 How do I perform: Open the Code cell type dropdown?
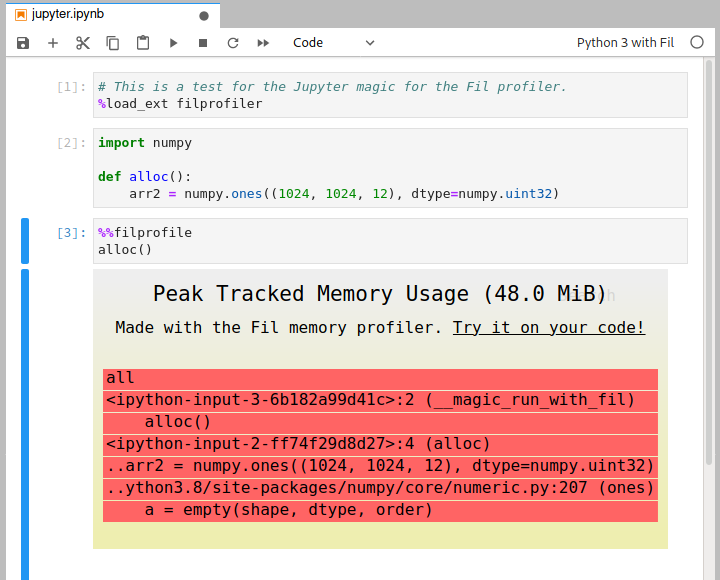[x=333, y=43]
